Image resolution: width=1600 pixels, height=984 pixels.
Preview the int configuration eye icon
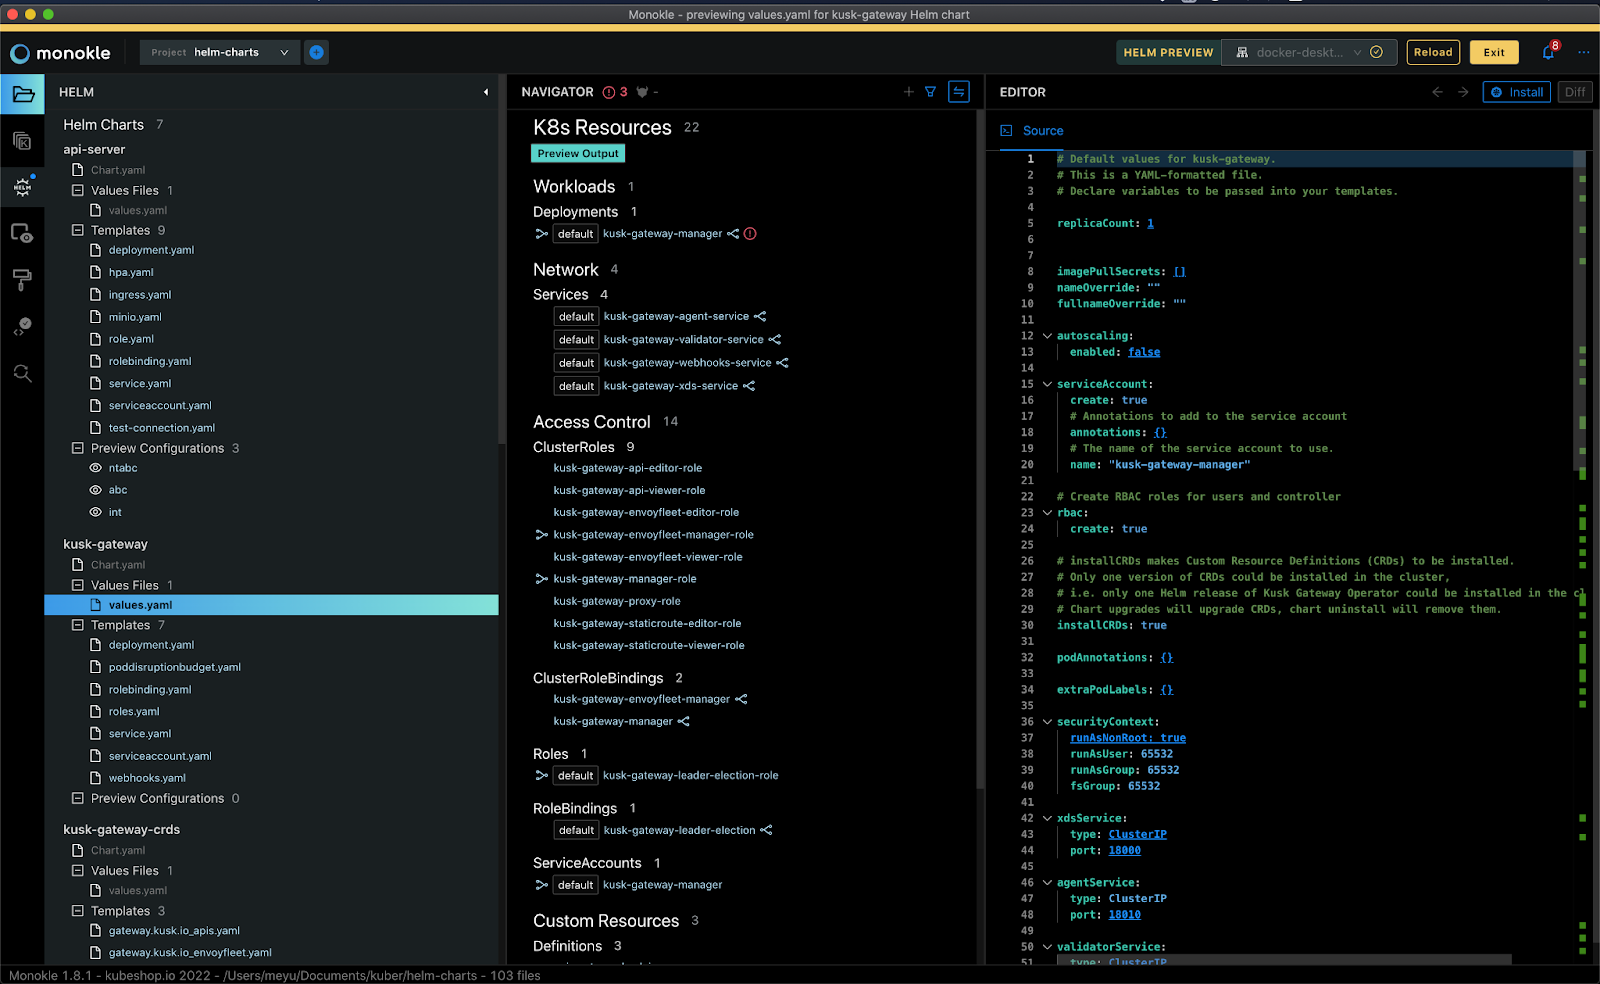point(96,512)
